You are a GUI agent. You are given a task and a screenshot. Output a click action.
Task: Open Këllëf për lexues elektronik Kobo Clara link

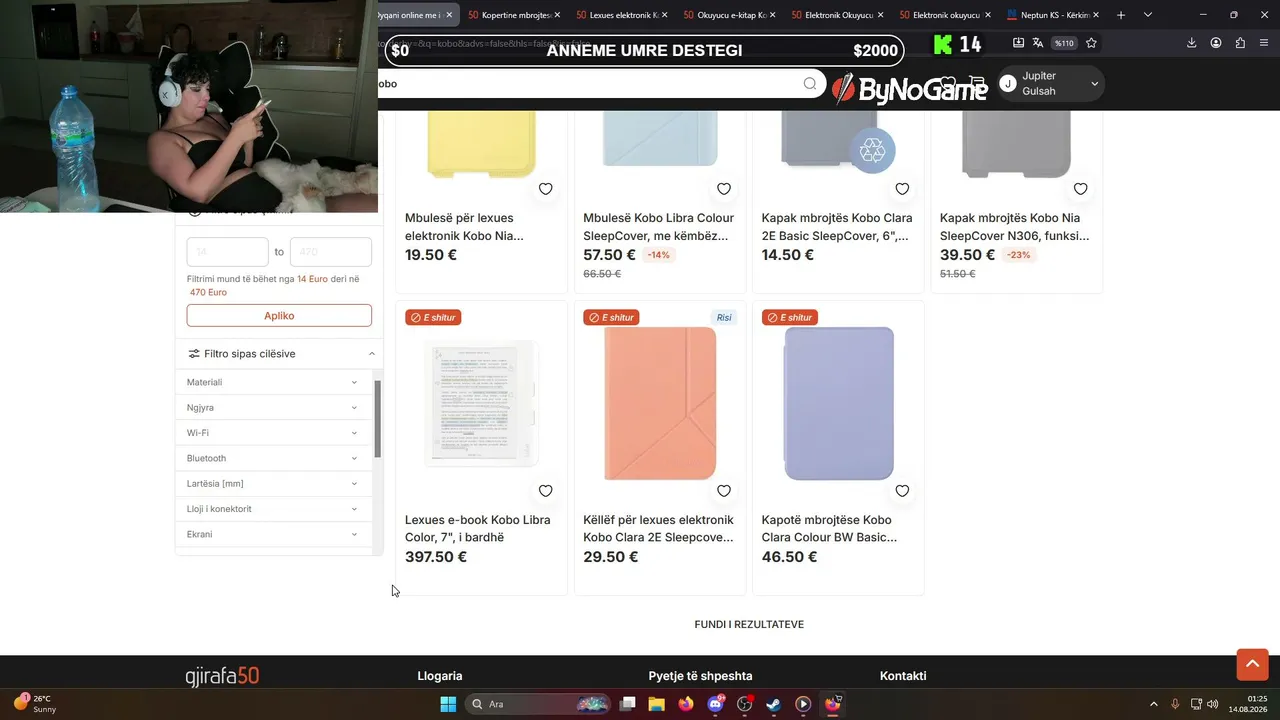coord(658,528)
